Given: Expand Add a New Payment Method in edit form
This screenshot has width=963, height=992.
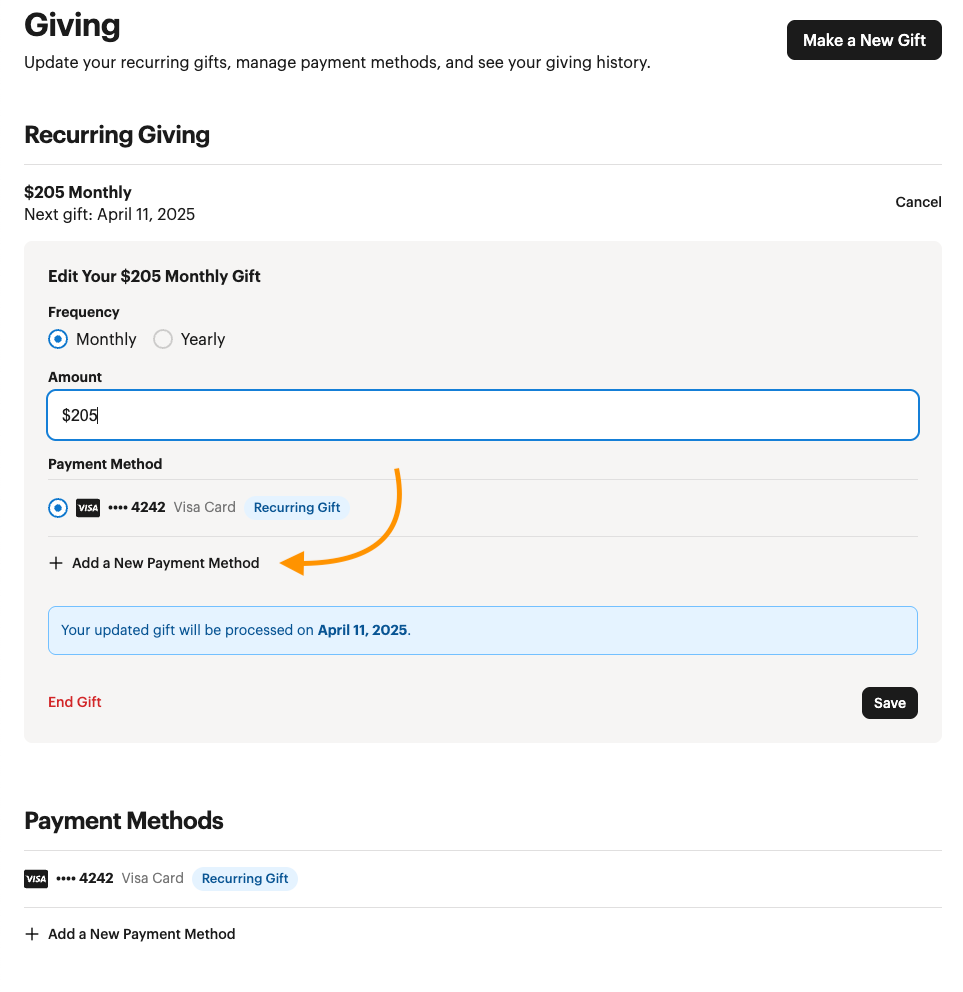Looking at the screenshot, I should (165, 563).
